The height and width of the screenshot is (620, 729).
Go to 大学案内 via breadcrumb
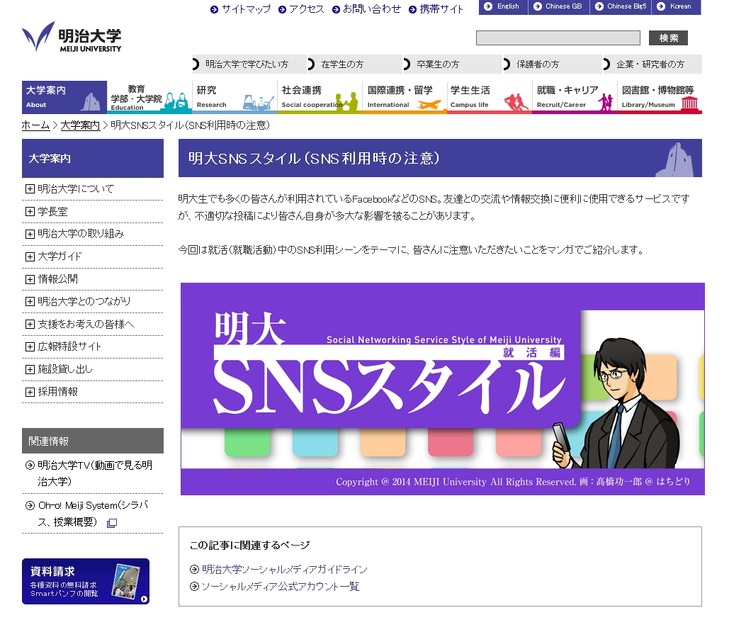coord(80,125)
